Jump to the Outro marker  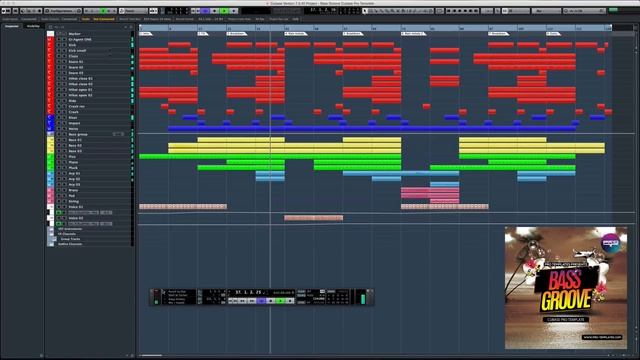tap(553, 33)
